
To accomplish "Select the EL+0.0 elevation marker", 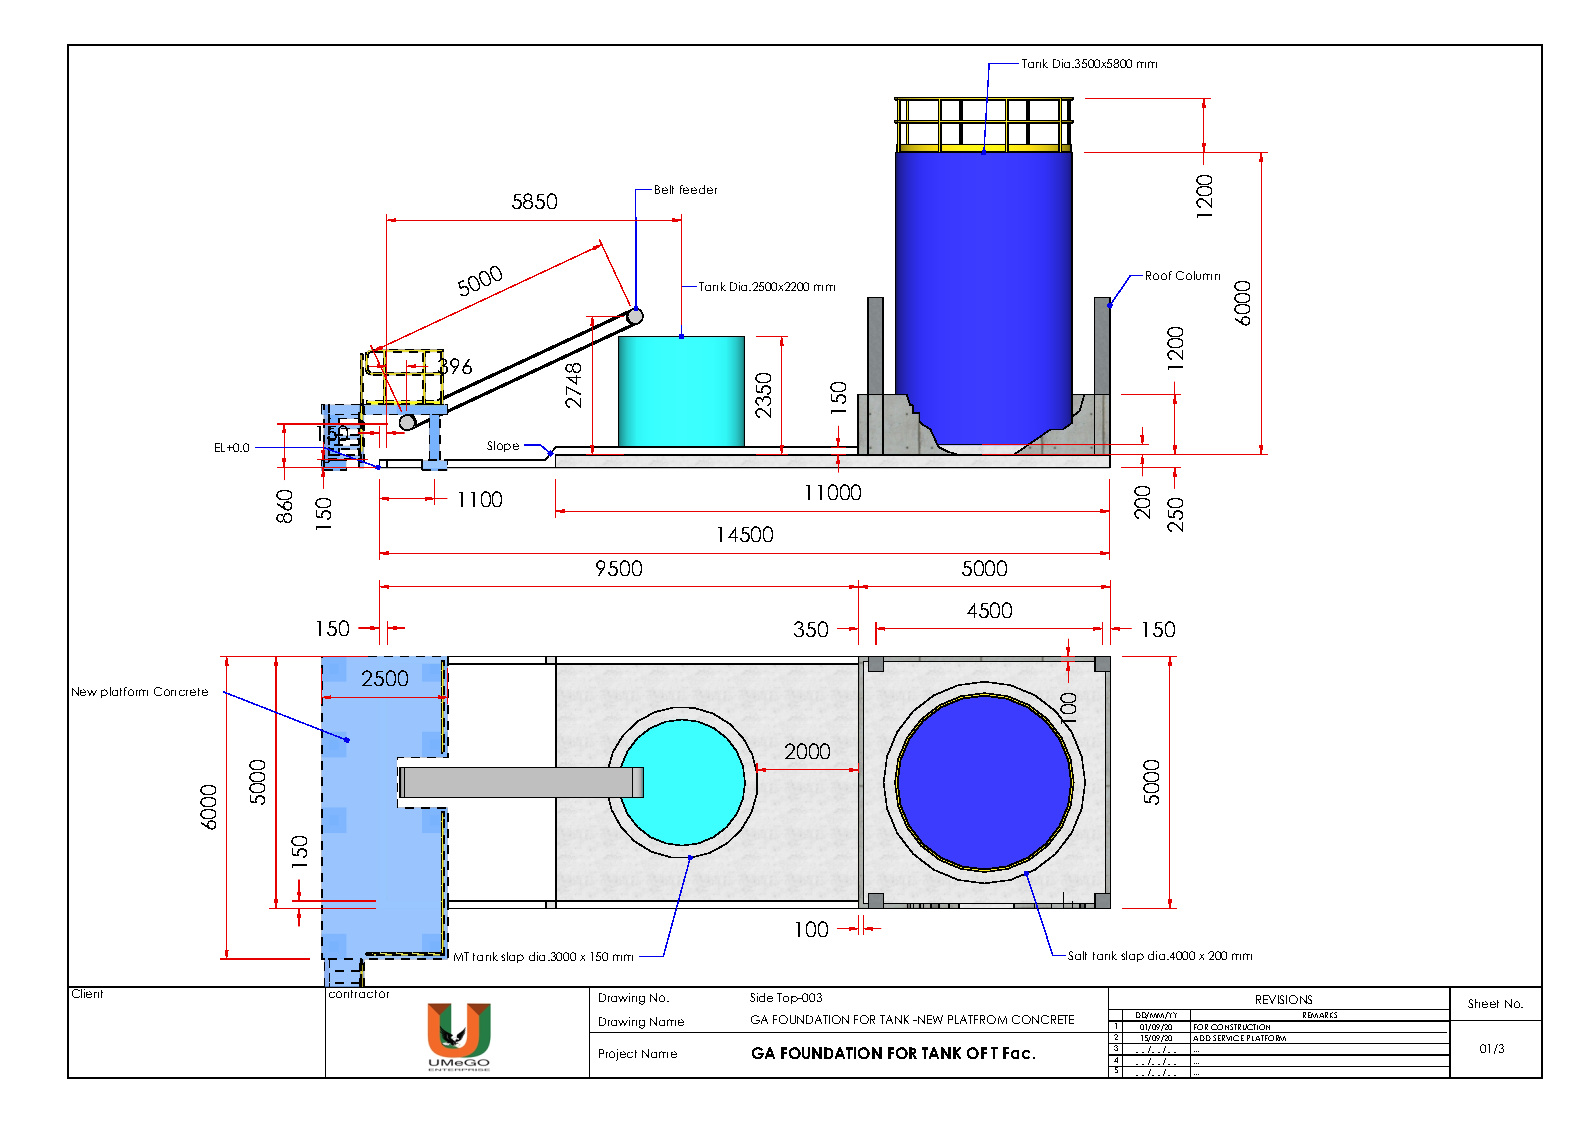I will point(232,448).
